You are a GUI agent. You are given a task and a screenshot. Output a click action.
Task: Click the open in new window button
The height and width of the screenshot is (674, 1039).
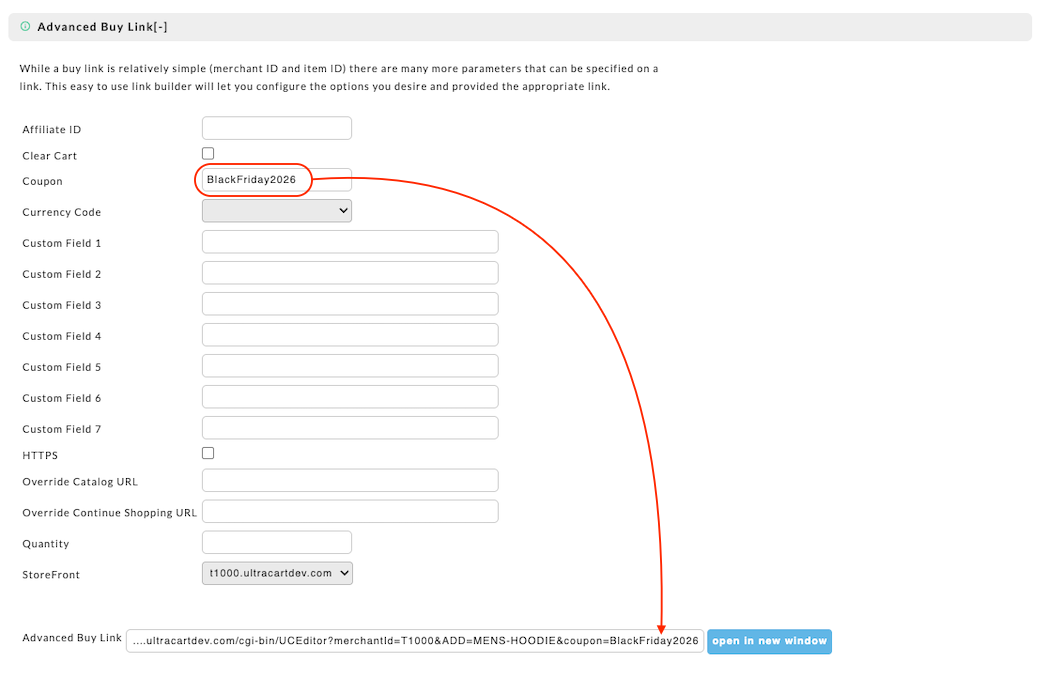click(769, 642)
